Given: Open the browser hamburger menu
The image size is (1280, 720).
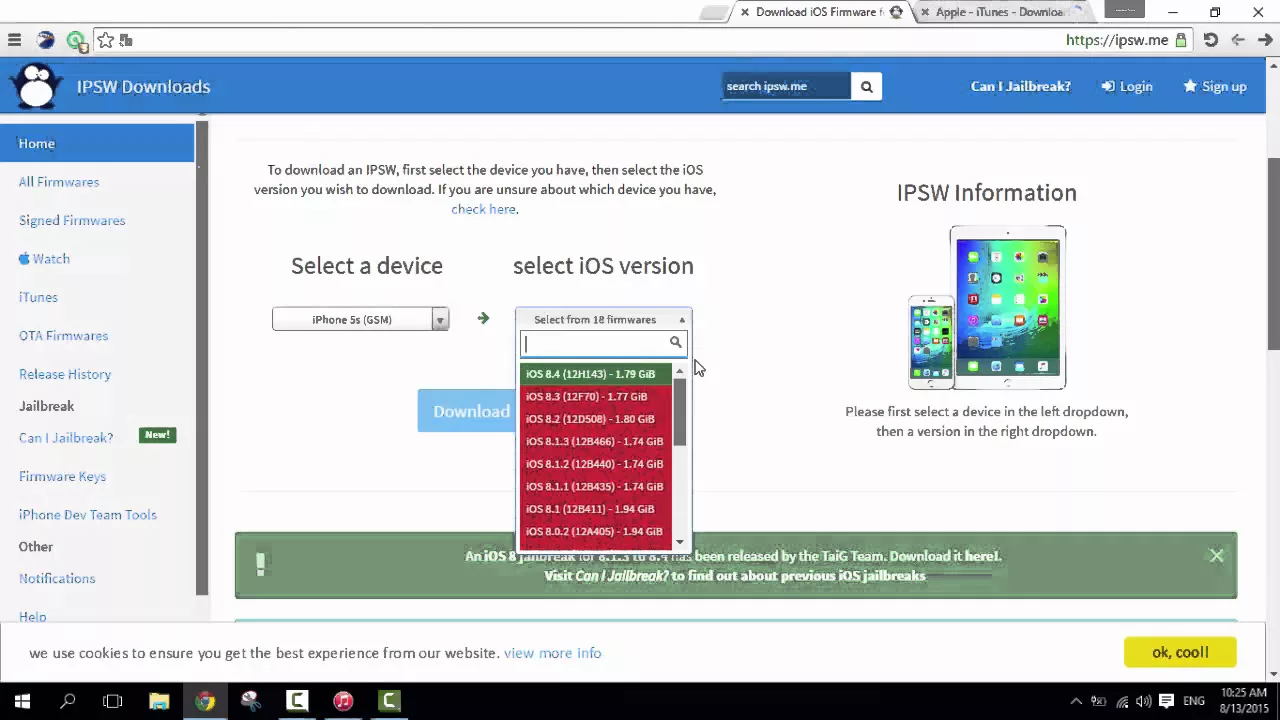Looking at the screenshot, I should tap(14, 40).
